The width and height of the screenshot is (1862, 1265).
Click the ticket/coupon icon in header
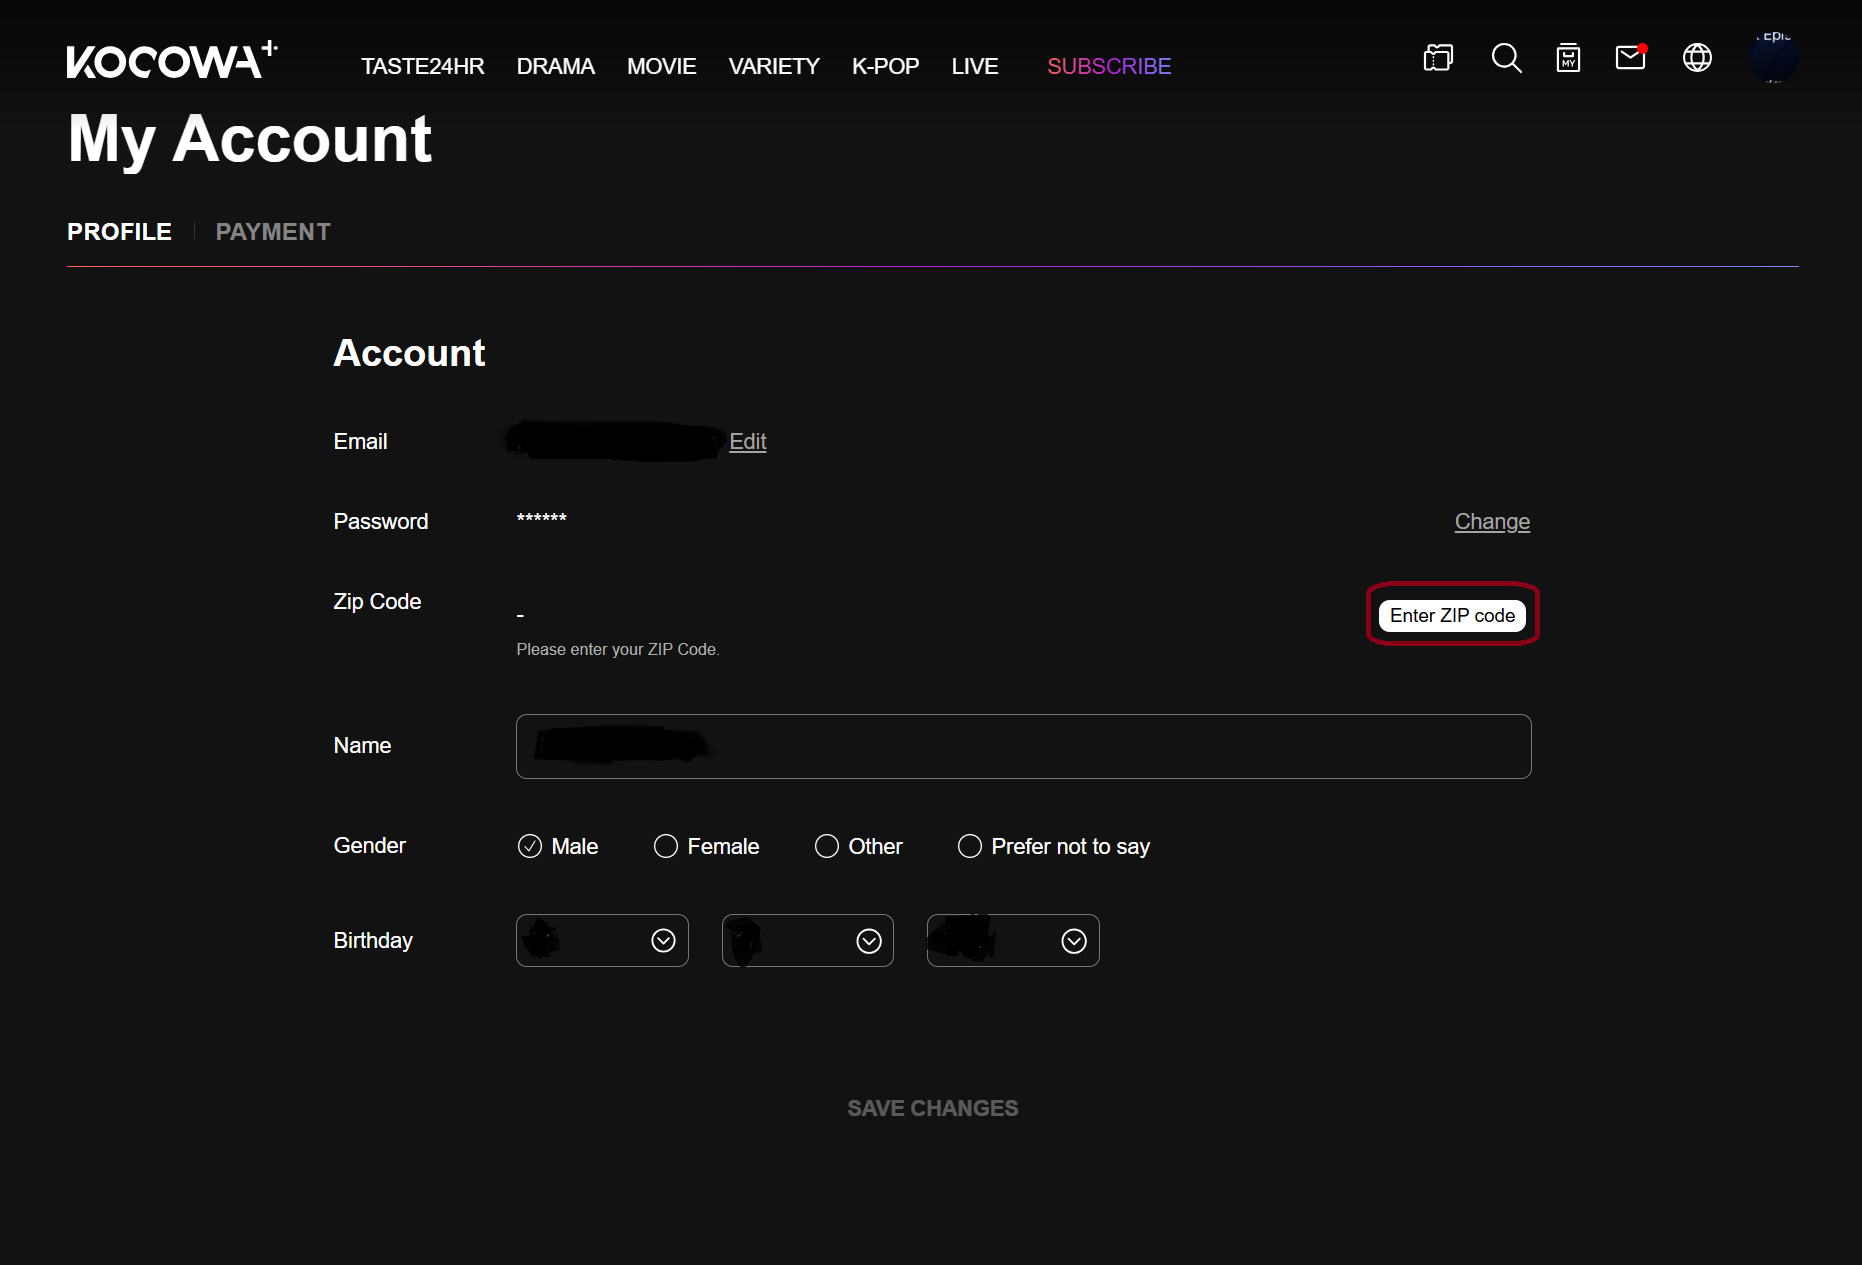(1438, 58)
